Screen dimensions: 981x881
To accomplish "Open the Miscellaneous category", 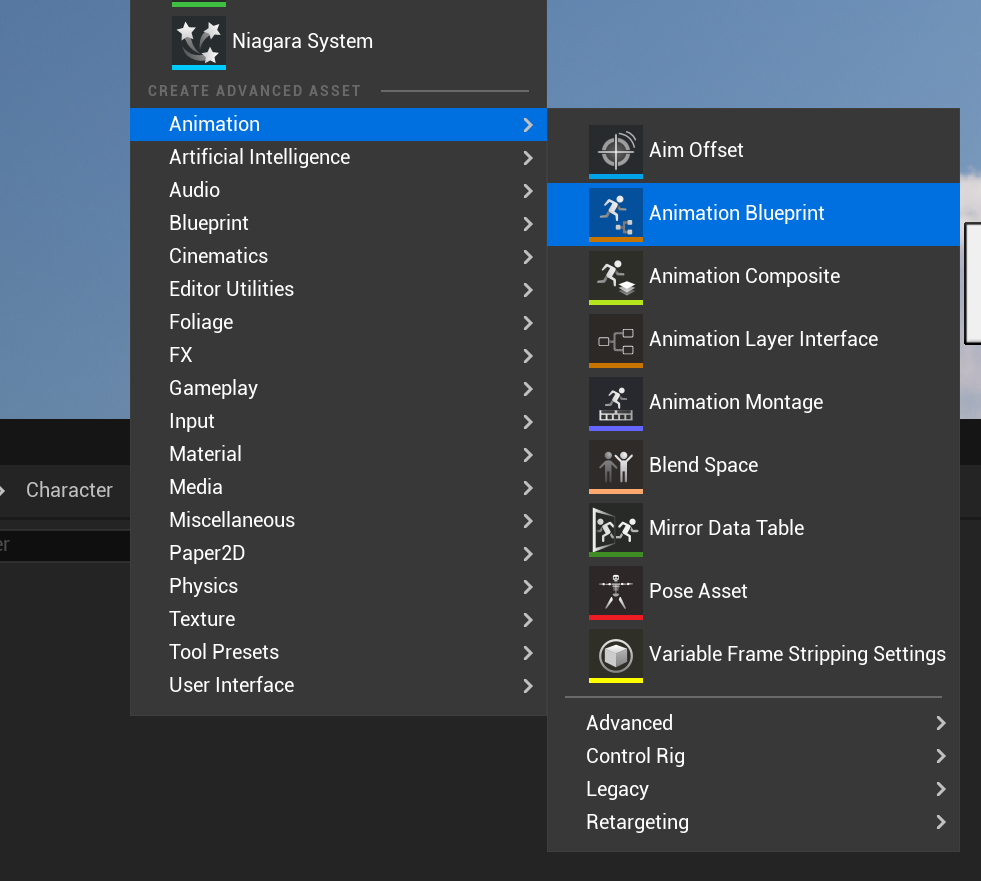I will click(x=338, y=521).
